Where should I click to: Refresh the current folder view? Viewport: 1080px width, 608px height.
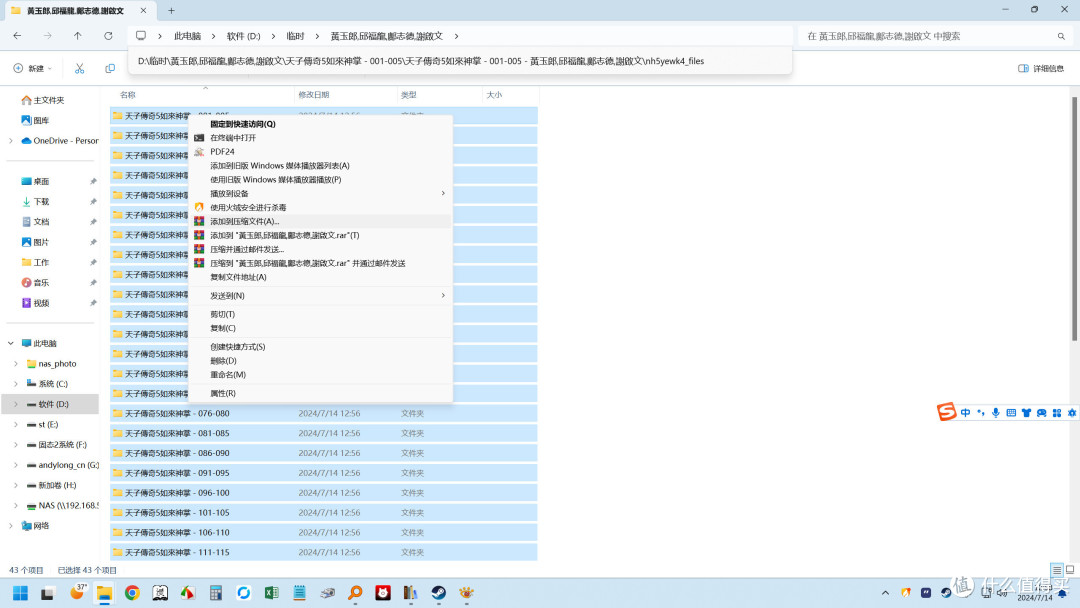108,36
